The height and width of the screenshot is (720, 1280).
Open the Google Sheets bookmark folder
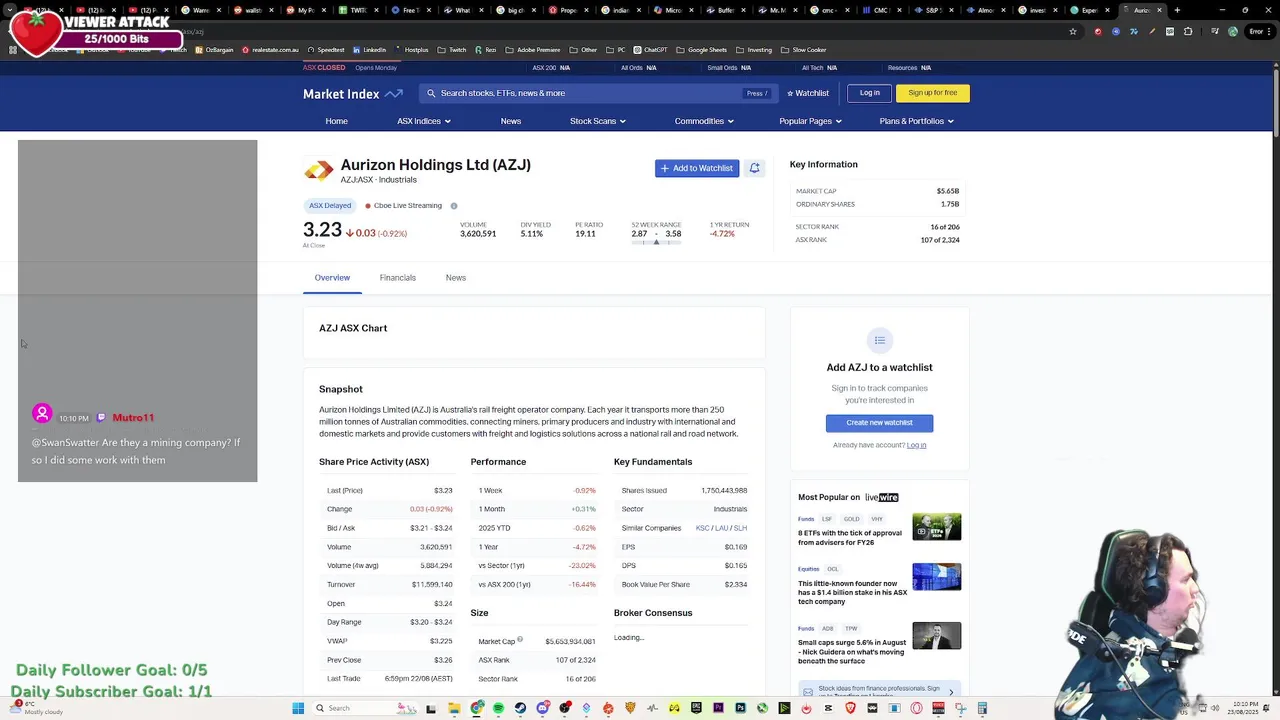(703, 50)
